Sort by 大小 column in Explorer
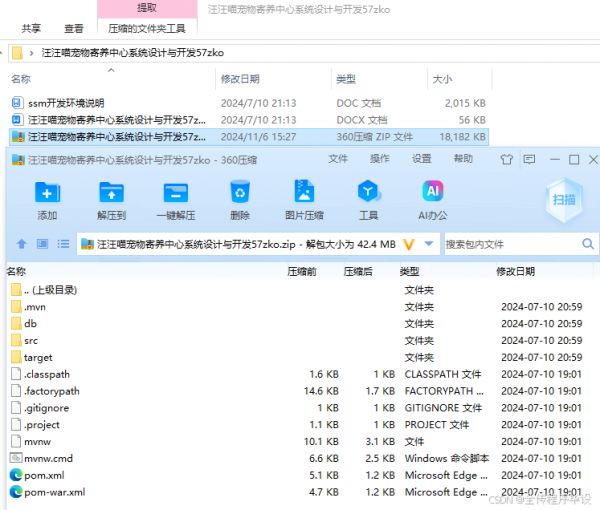The width and height of the screenshot is (600, 510). click(x=442, y=79)
